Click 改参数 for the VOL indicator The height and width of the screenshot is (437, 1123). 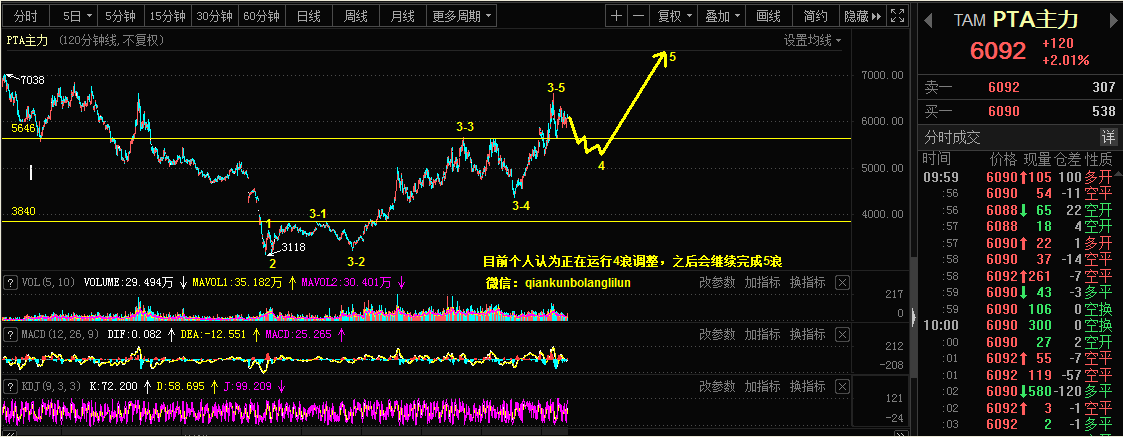pyautogui.click(x=717, y=283)
